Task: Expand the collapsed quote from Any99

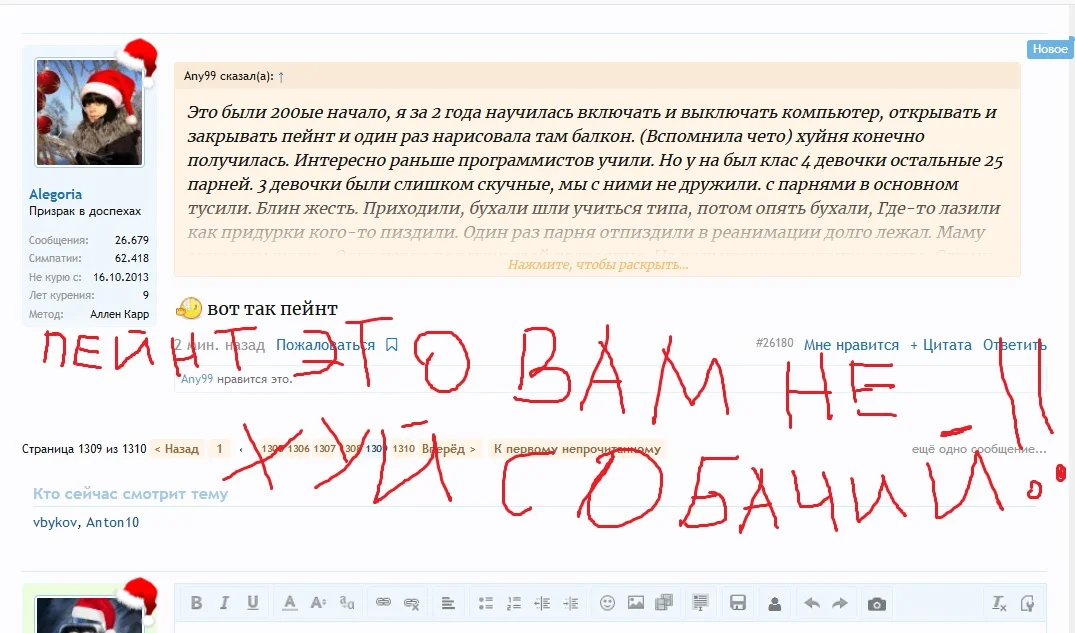Action: (597, 265)
